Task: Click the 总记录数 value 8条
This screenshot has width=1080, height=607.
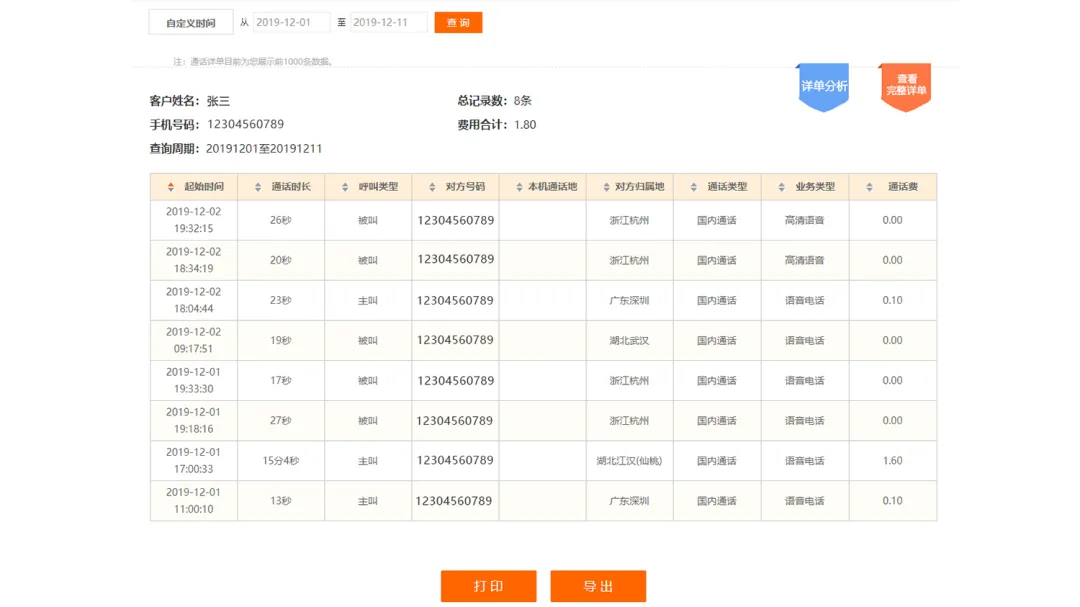Action: (522, 101)
